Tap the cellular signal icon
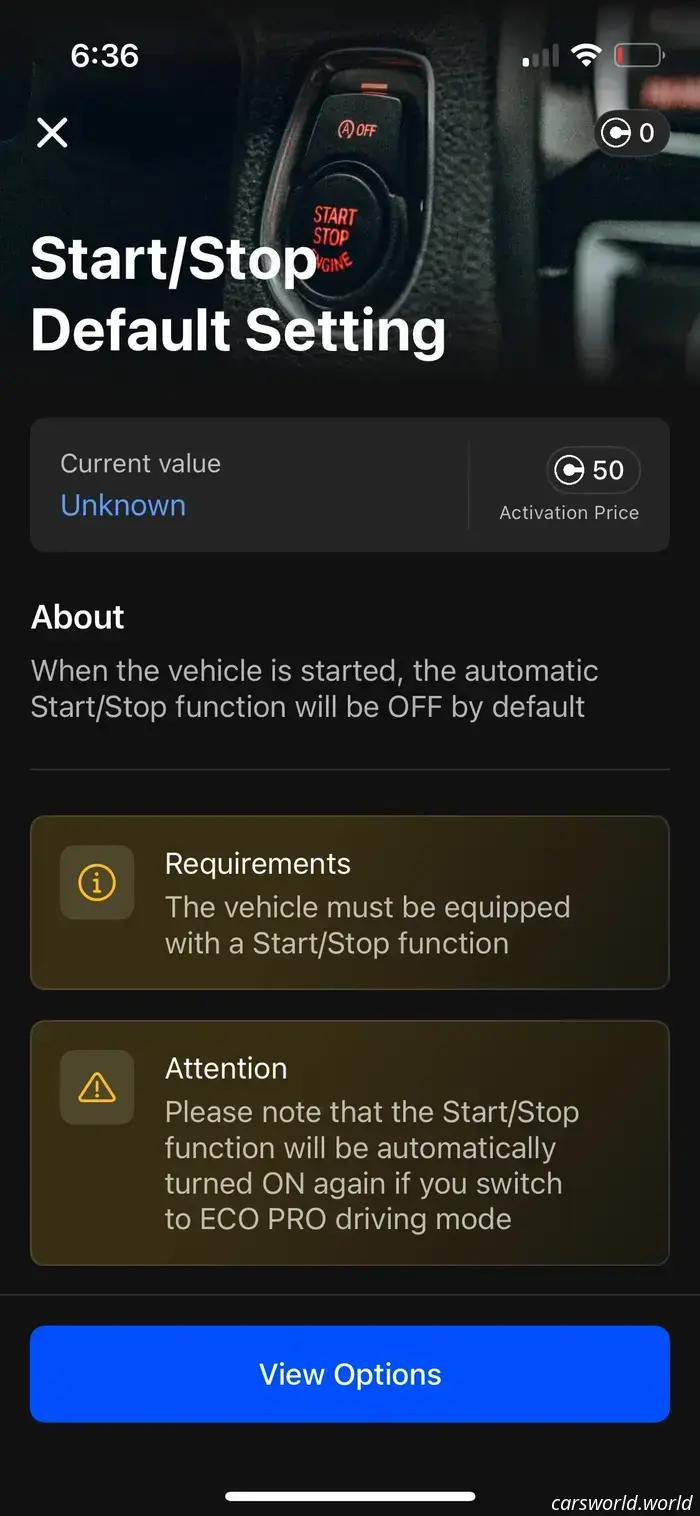Image resolution: width=700 pixels, height=1516 pixels. 538,56
